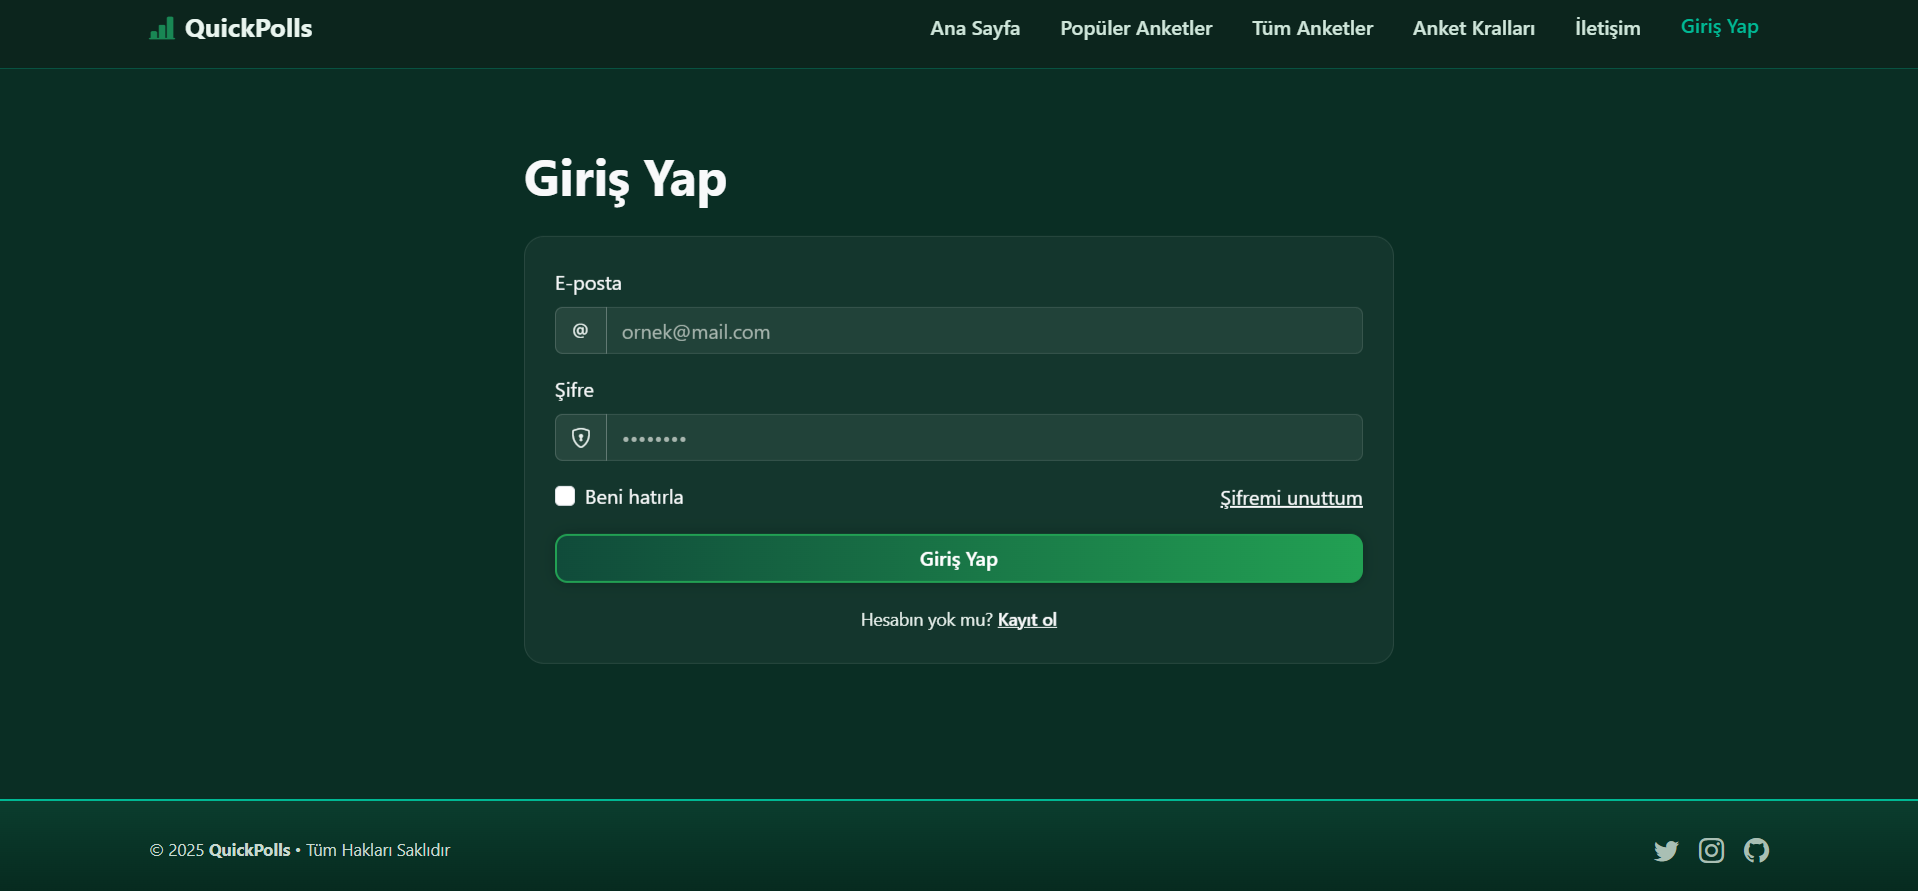This screenshot has width=1918, height=891.
Task: Click the green Giriş Yap nav link
Action: click(x=1719, y=27)
